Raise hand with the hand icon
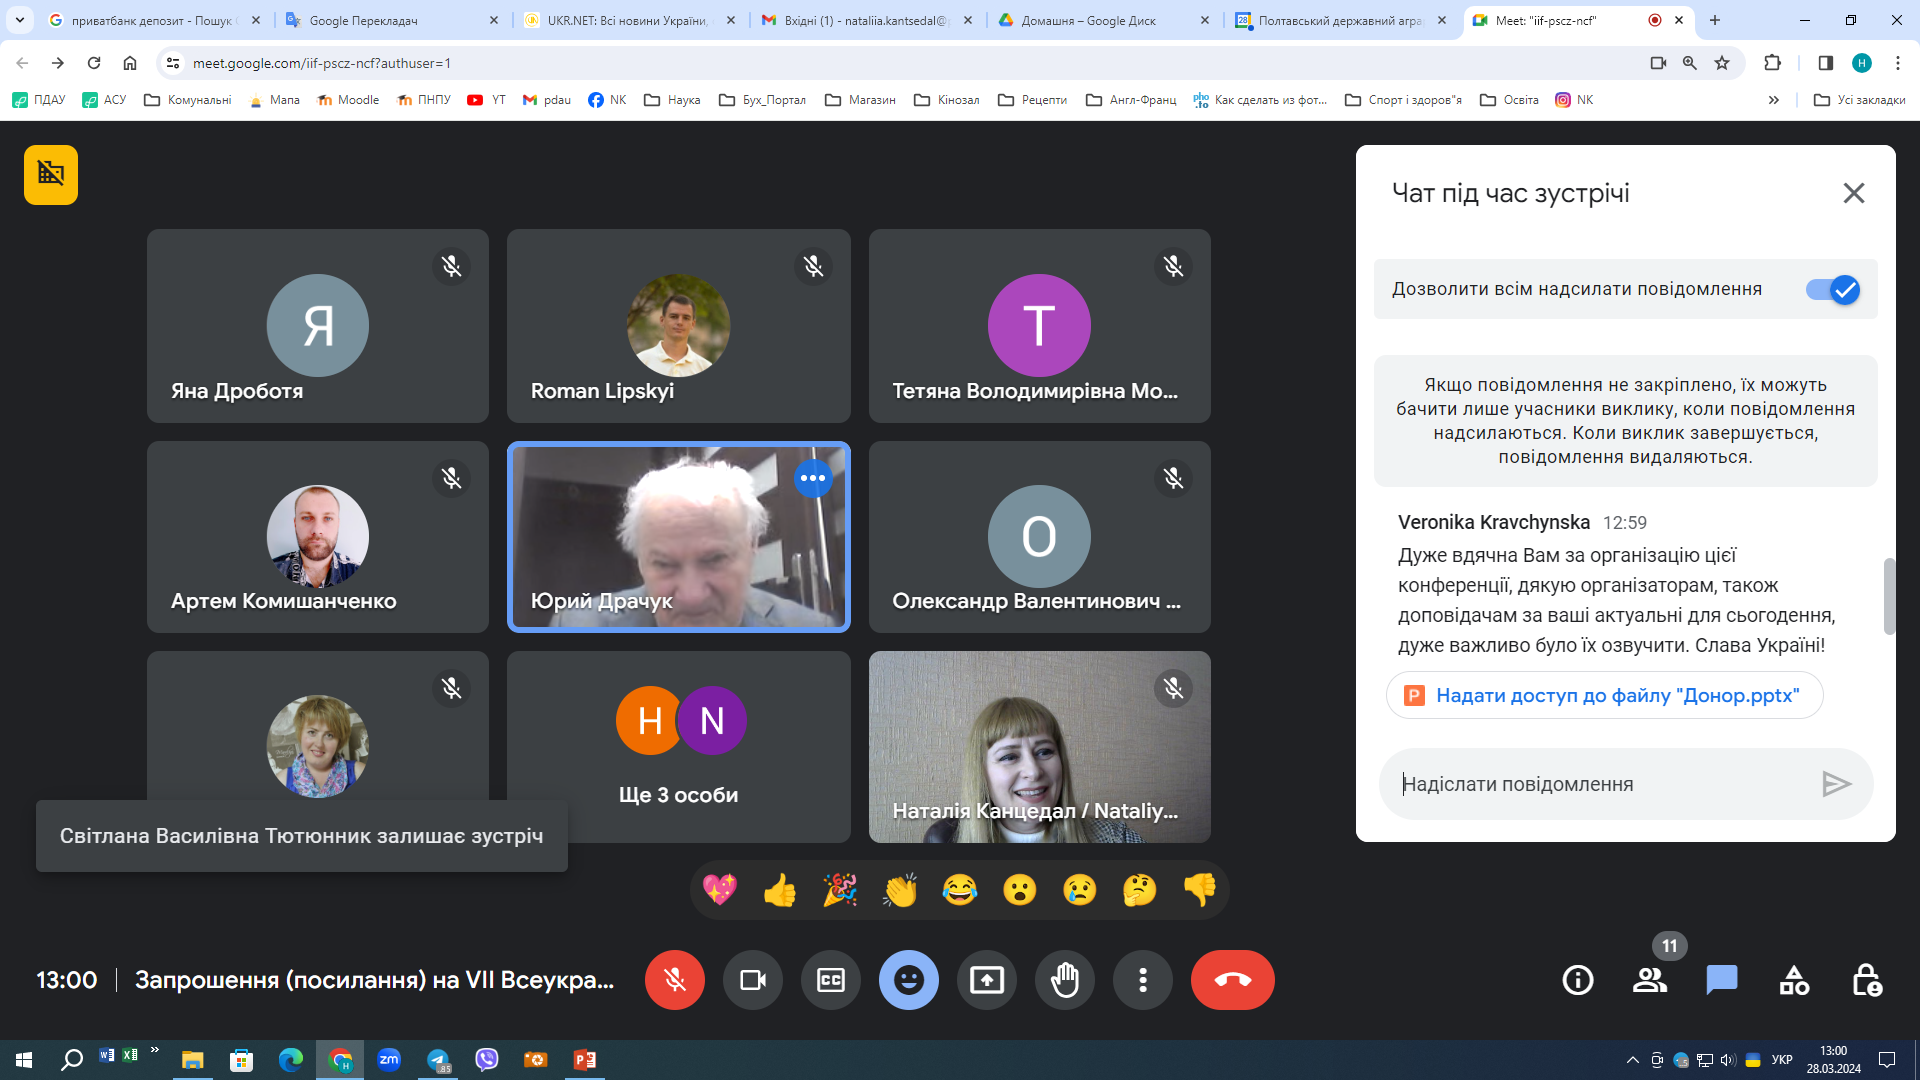 click(x=1065, y=980)
